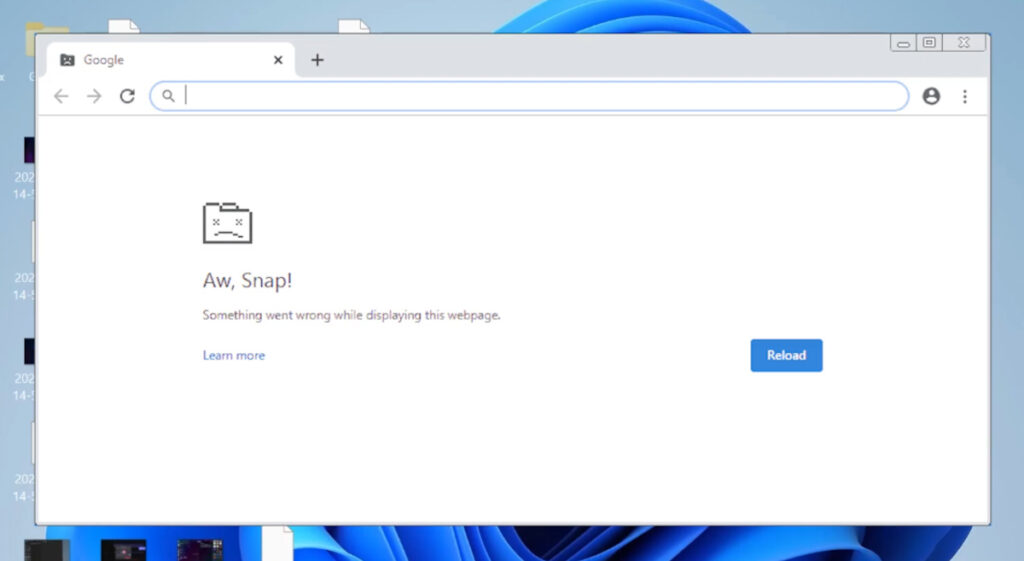Screen dimensions: 1024x561
Task: Select the multicolored dark thumbnail below the Chrome window
Action: tap(200, 551)
